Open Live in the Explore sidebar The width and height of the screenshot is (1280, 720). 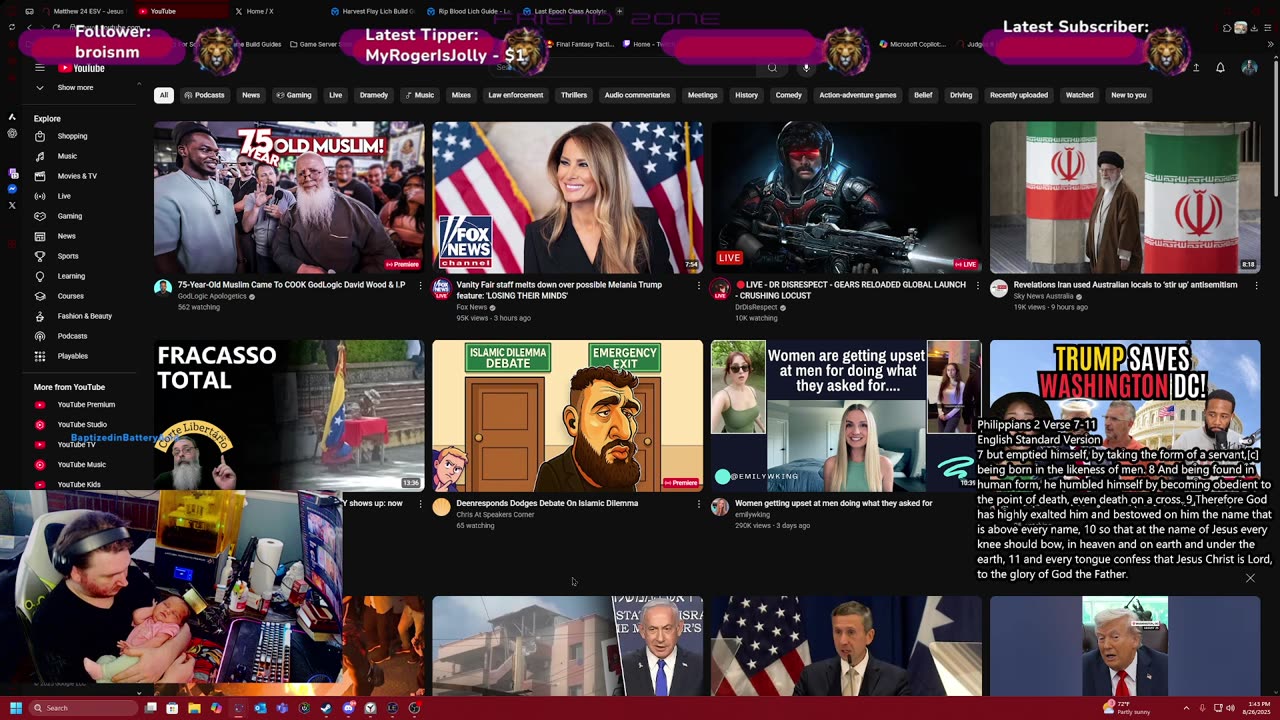(64, 196)
